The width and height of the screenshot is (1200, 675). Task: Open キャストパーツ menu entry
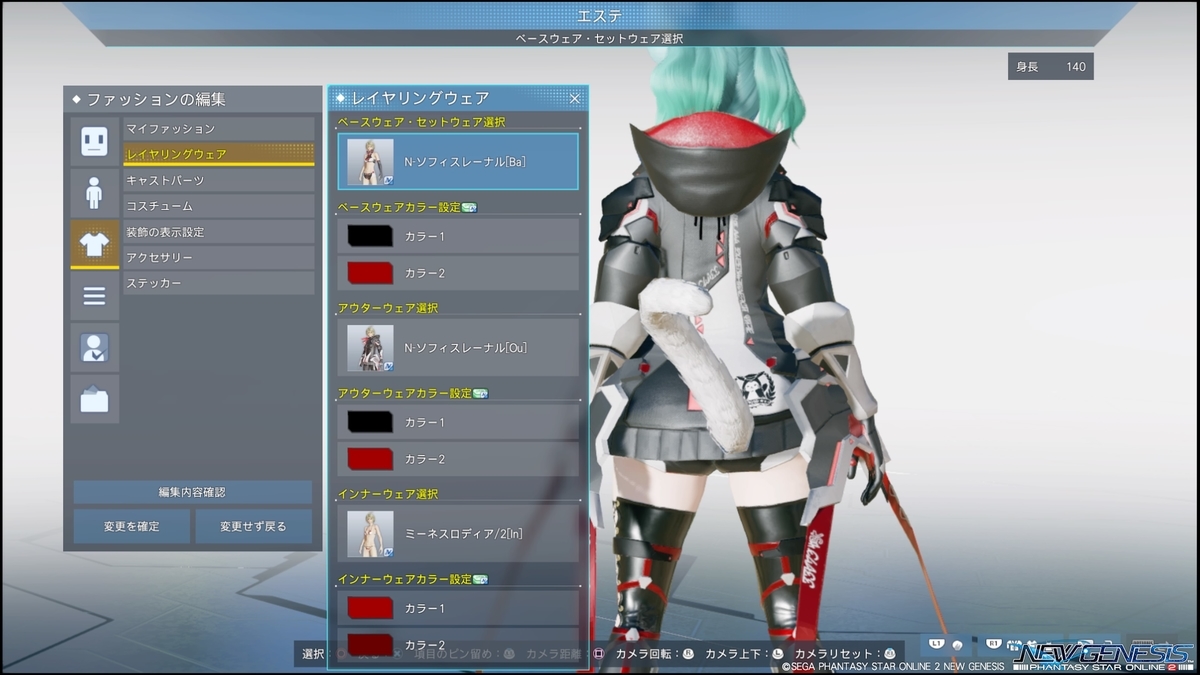(219, 180)
